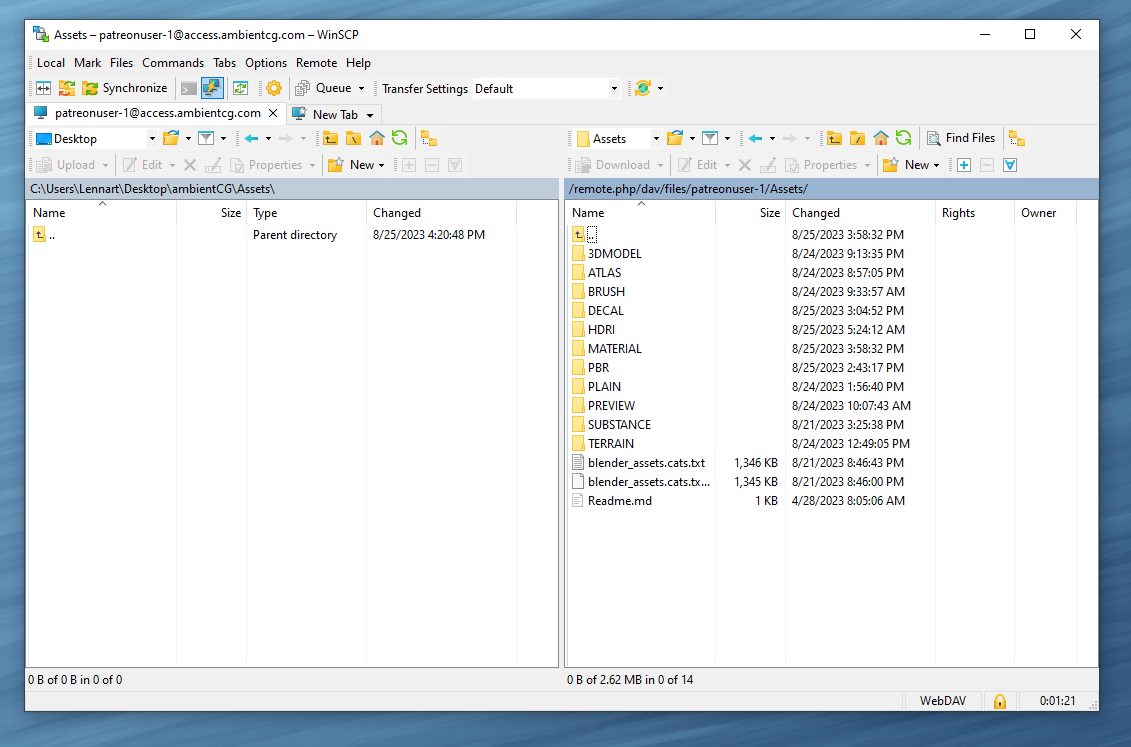Image resolution: width=1131 pixels, height=747 pixels.
Task: Expand the remote New dropdown arrow
Action: [x=936, y=166]
